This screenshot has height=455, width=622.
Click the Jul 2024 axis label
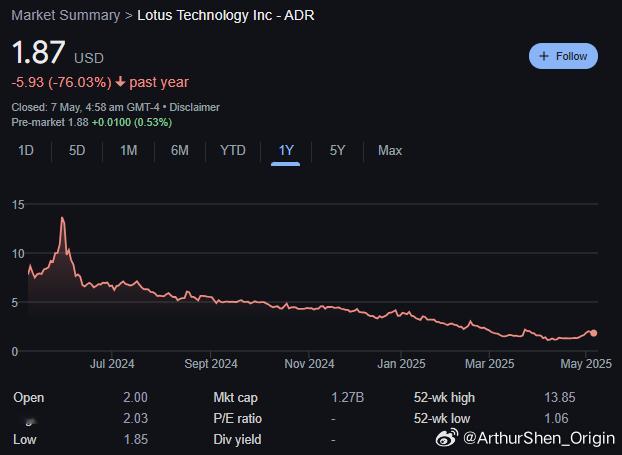(112, 364)
